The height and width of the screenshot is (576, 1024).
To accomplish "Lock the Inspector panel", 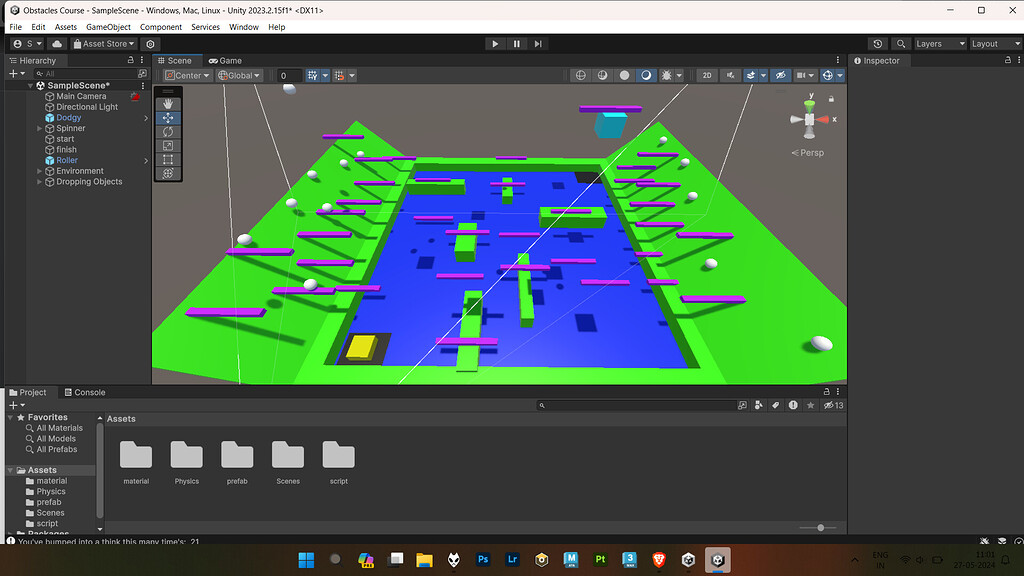I will [x=1008, y=60].
